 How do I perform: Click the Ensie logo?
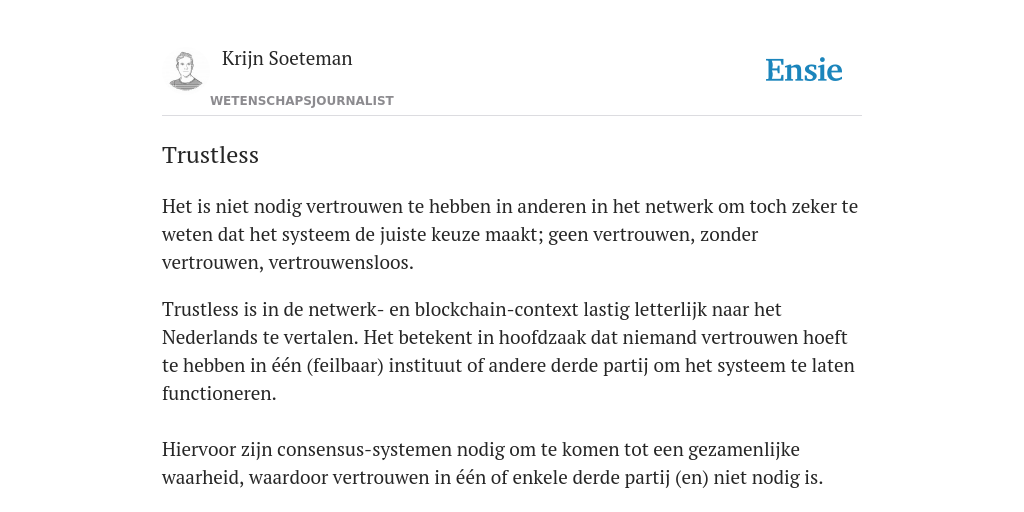coord(803,70)
